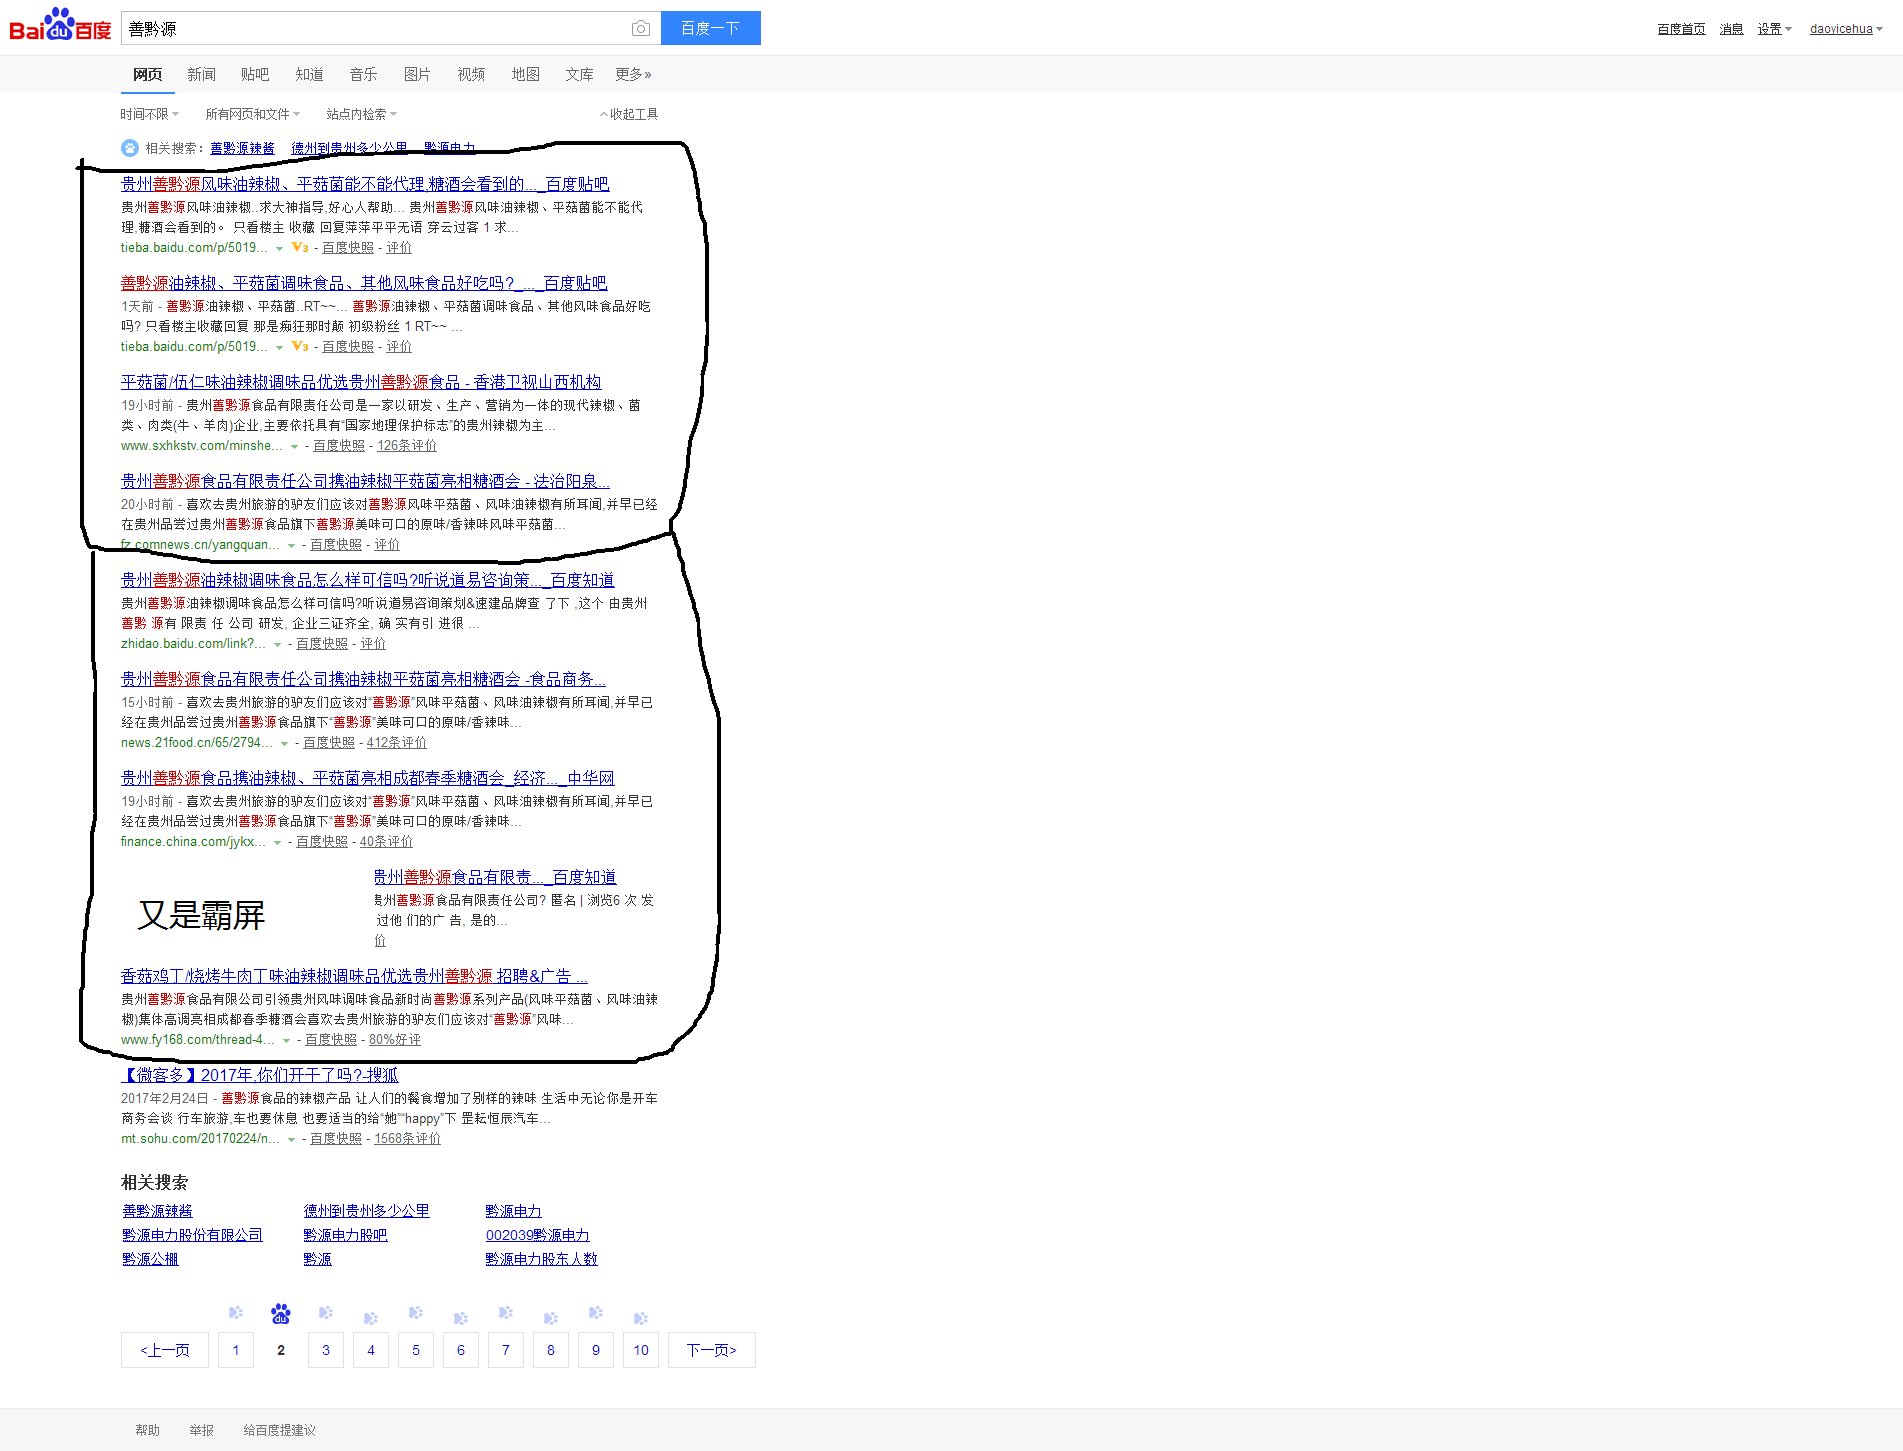The width and height of the screenshot is (1903, 1451).
Task: Open 消息 messages link
Action: pyautogui.click(x=1731, y=29)
